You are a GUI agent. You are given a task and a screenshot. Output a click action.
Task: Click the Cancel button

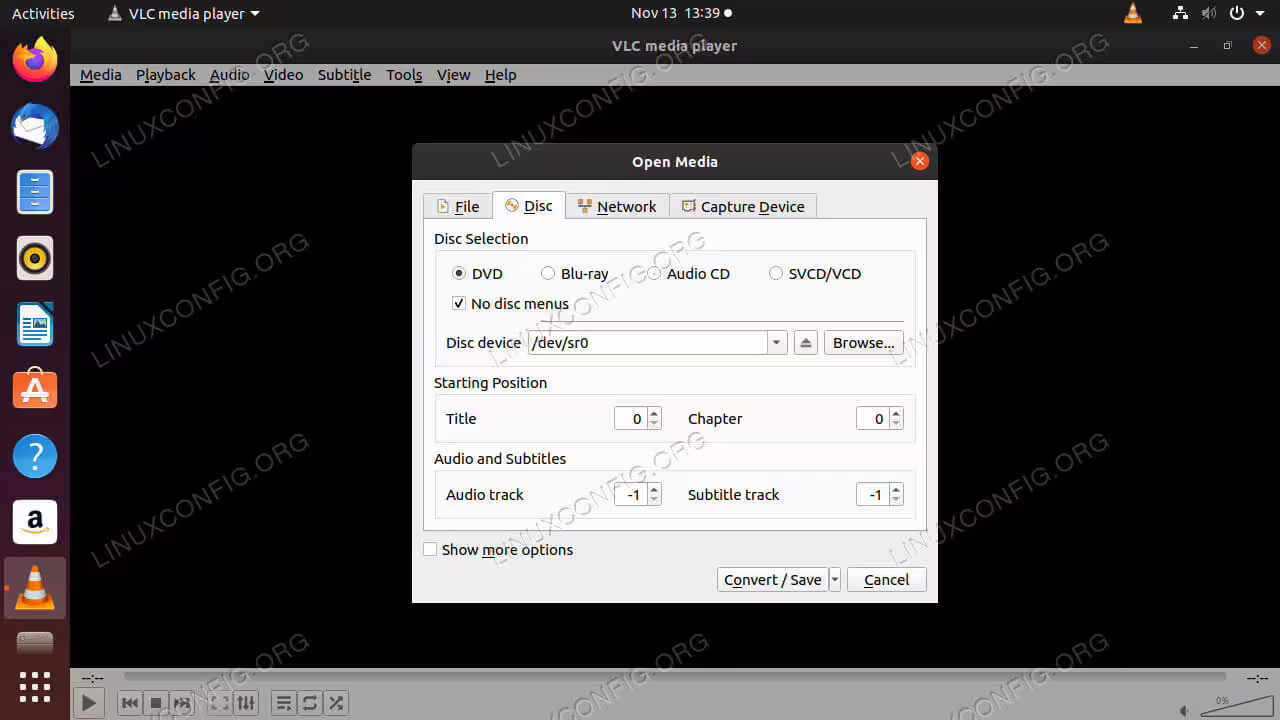pyautogui.click(x=886, y=580)
